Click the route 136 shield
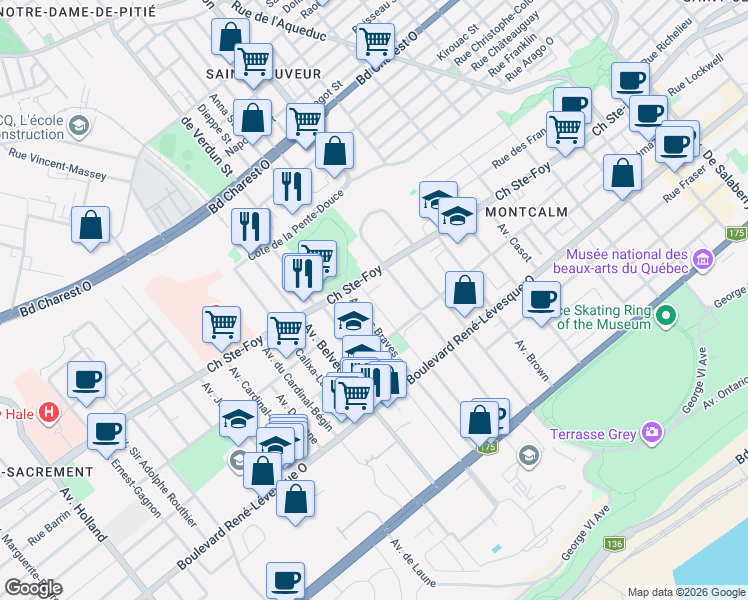 click(x=614, y=544)
